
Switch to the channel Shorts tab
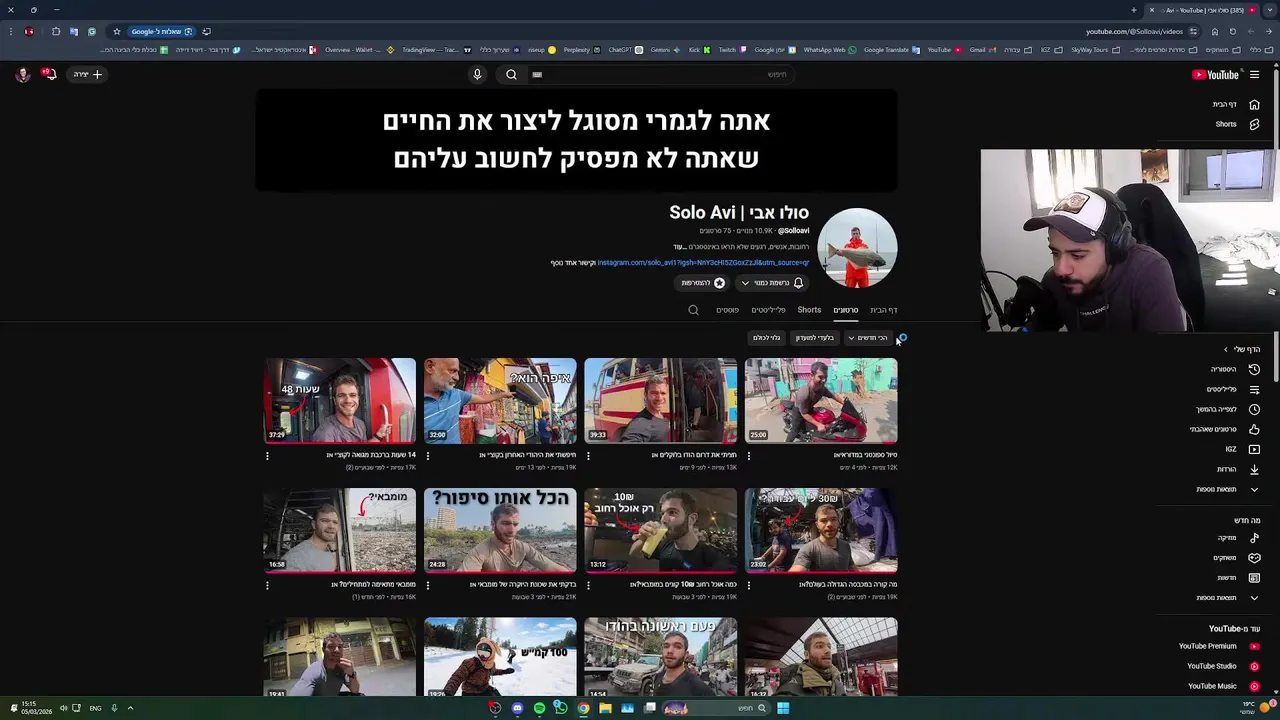coord(809,310)
